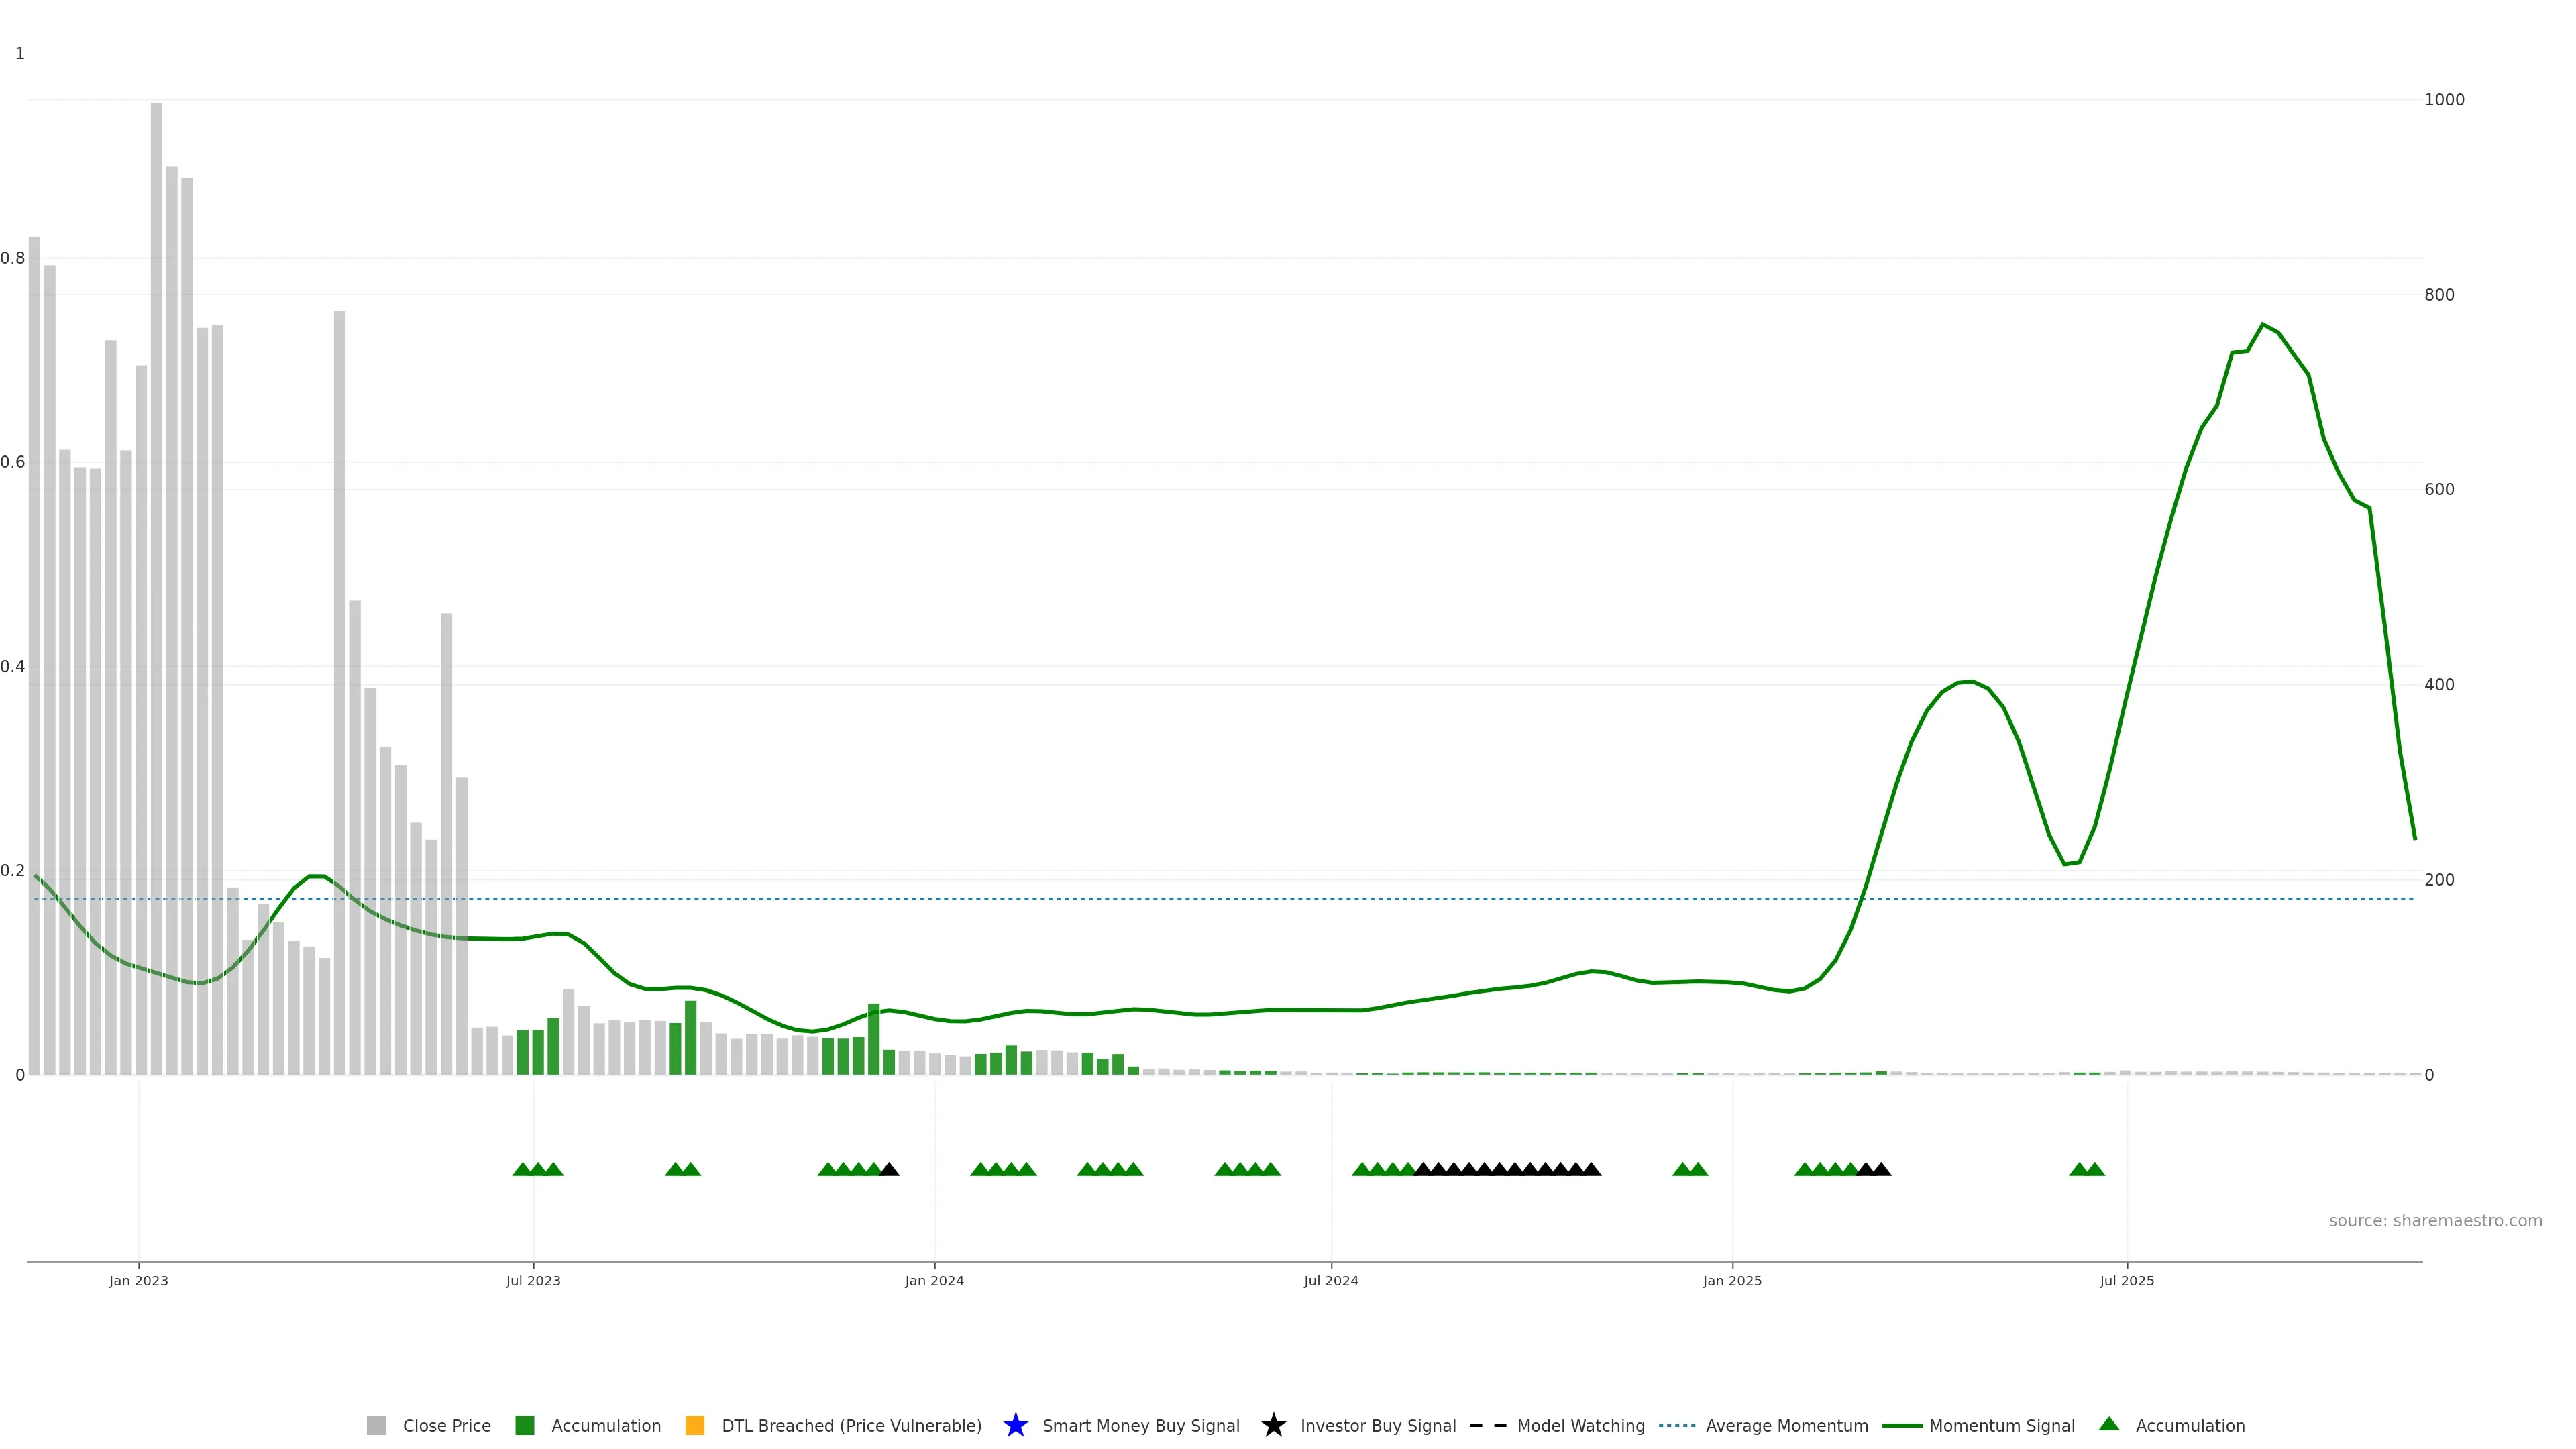Viewport: 2576px width, 1449px height.
Task: Toggle the Average Momentum legend label
Action: tap(1786, 1425)
